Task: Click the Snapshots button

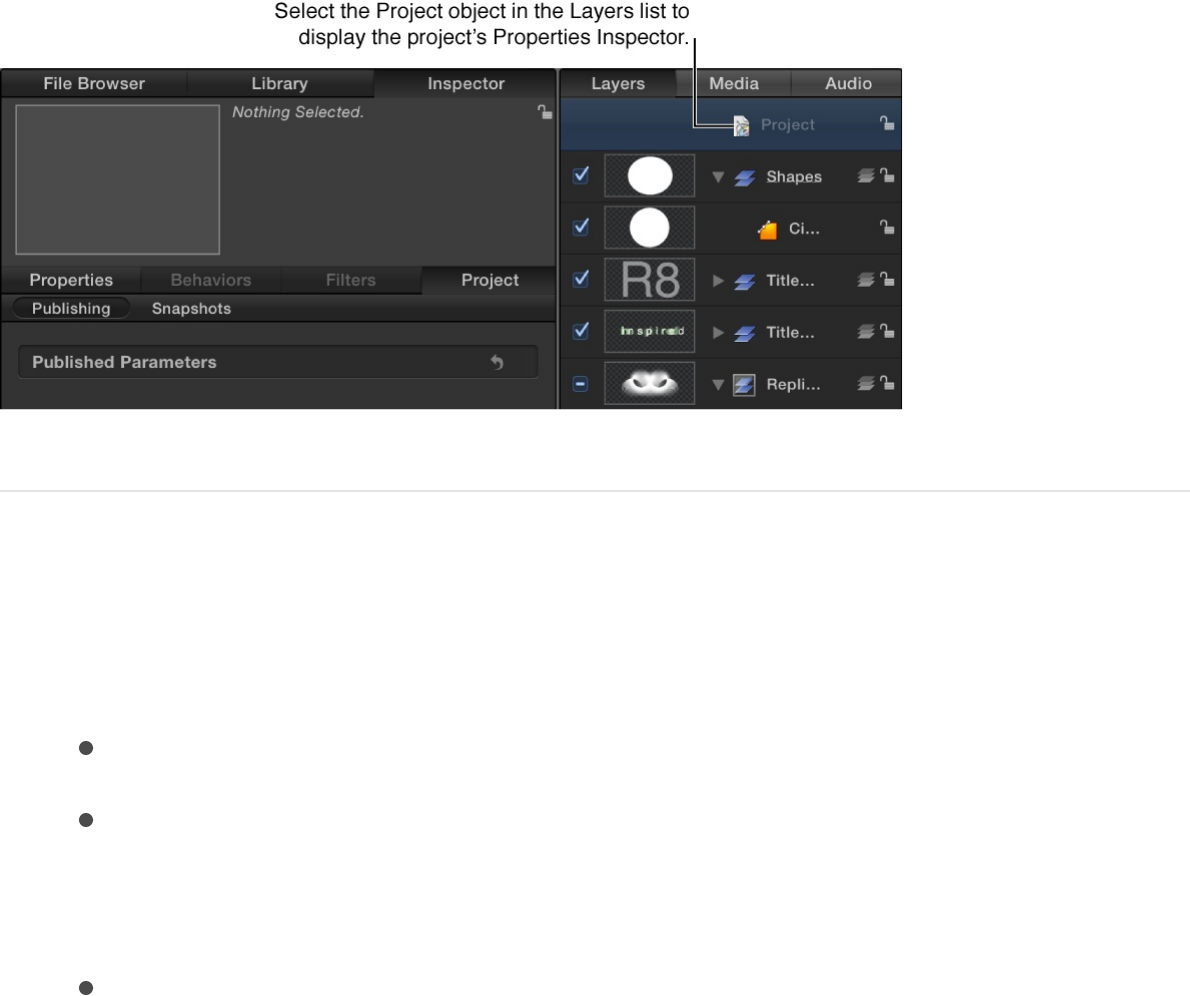Action: (191, 308)
